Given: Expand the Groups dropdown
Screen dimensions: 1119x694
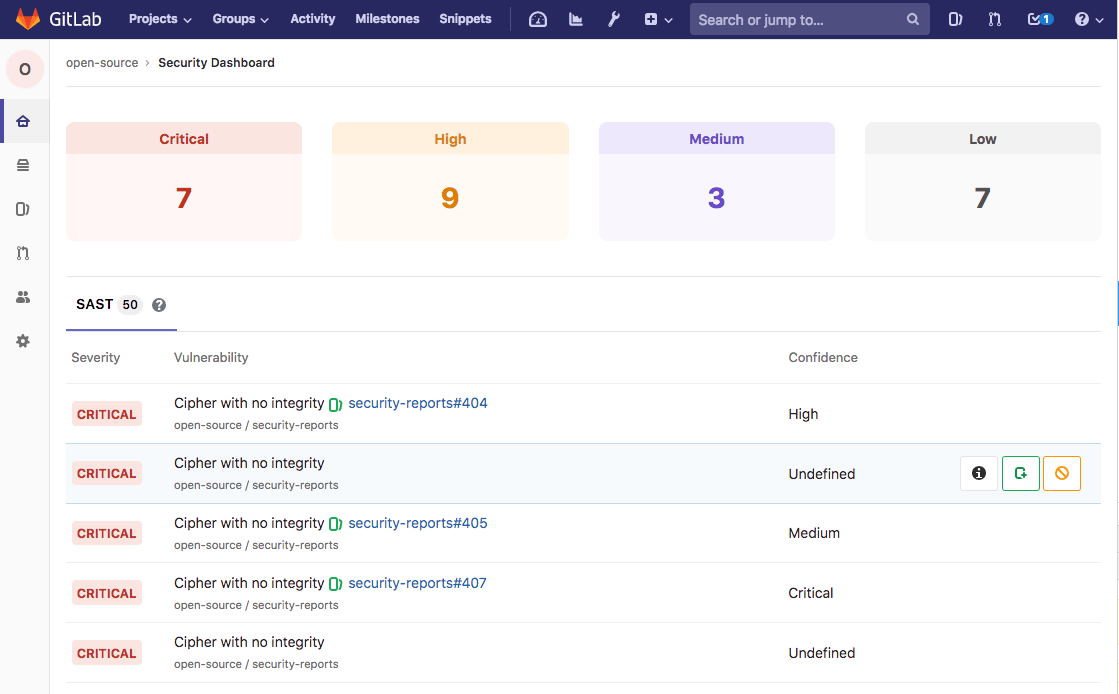Looking at the screenshot, I should [240, 19].
